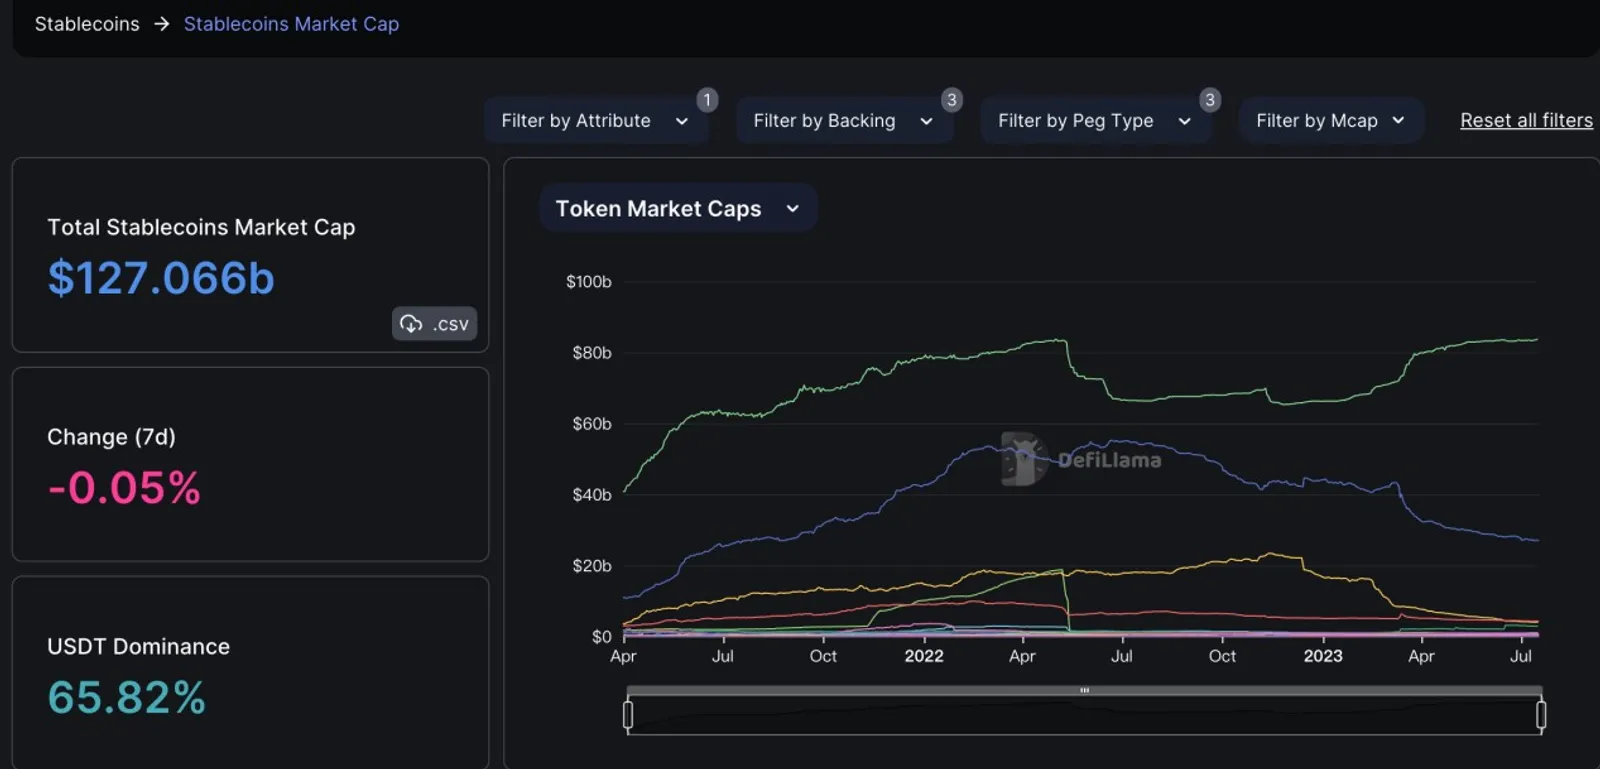Download the market cap data as .csv
Image resolution: width=1600 pixels, height=769 pixels.
pos(434,324)
